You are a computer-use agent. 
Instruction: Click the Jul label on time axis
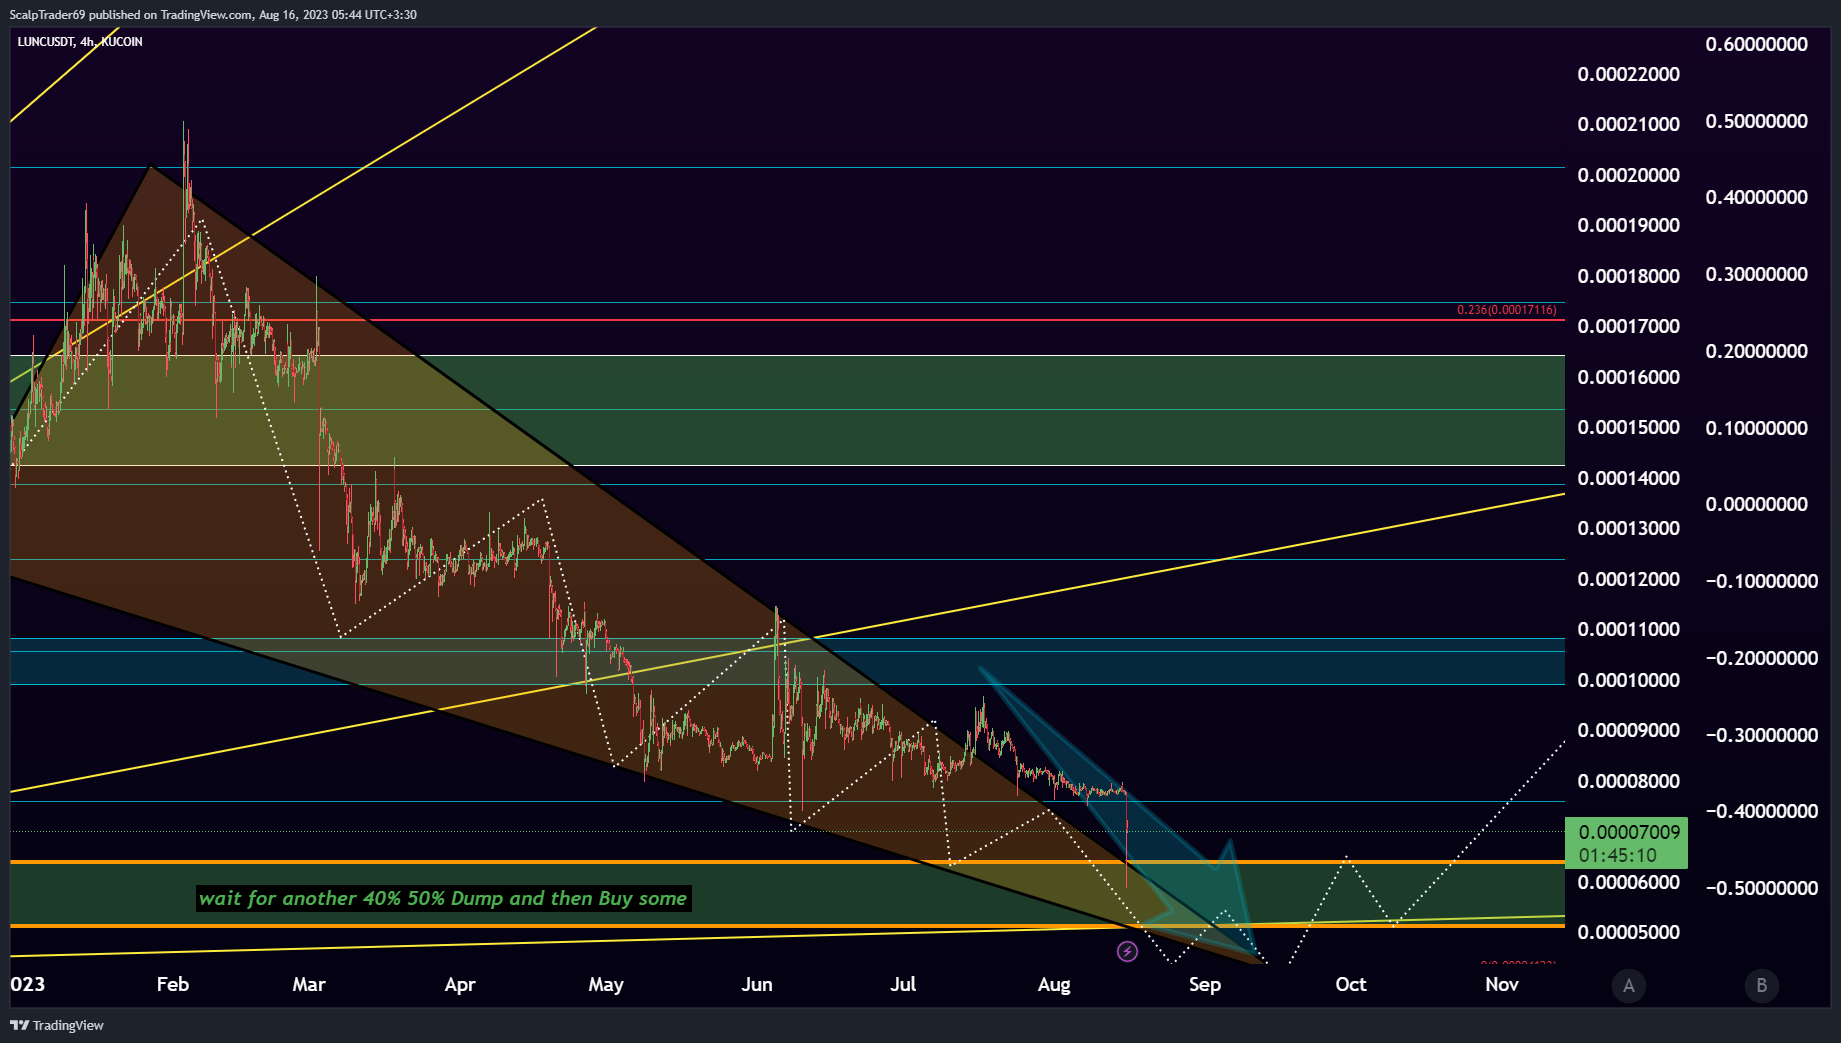(x=903, y=984)
